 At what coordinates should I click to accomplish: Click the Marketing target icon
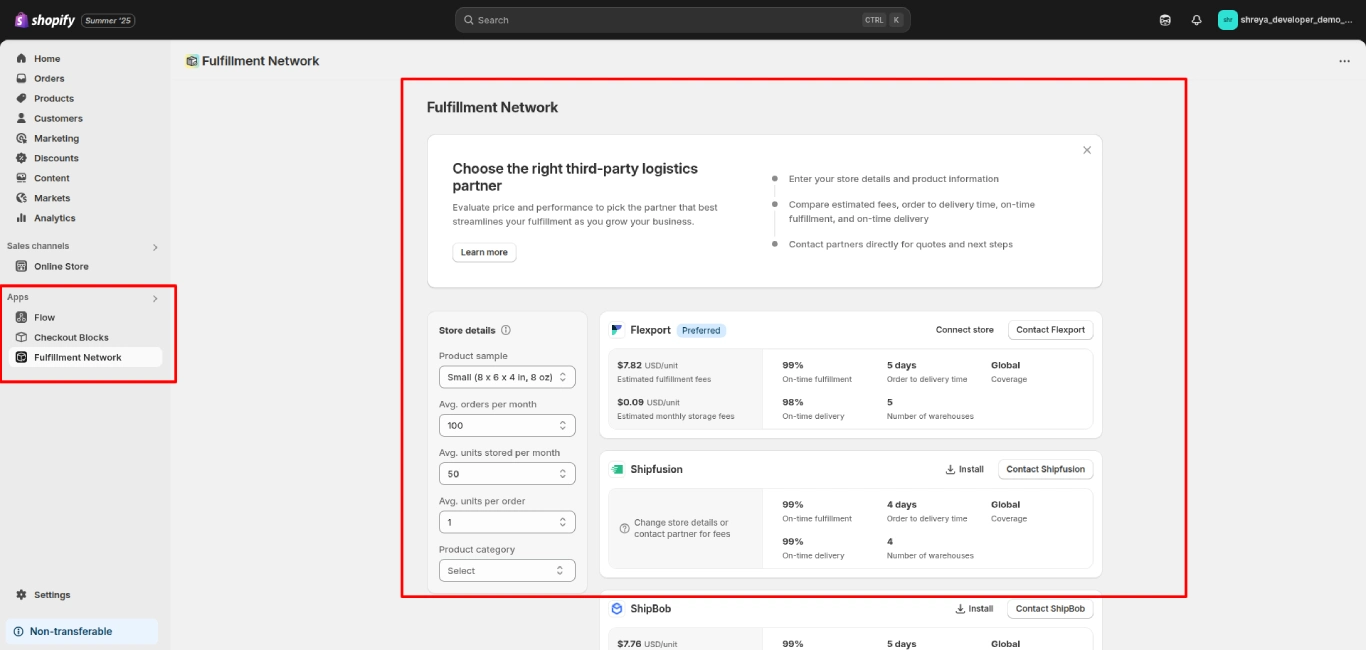[x=21, y=139]
